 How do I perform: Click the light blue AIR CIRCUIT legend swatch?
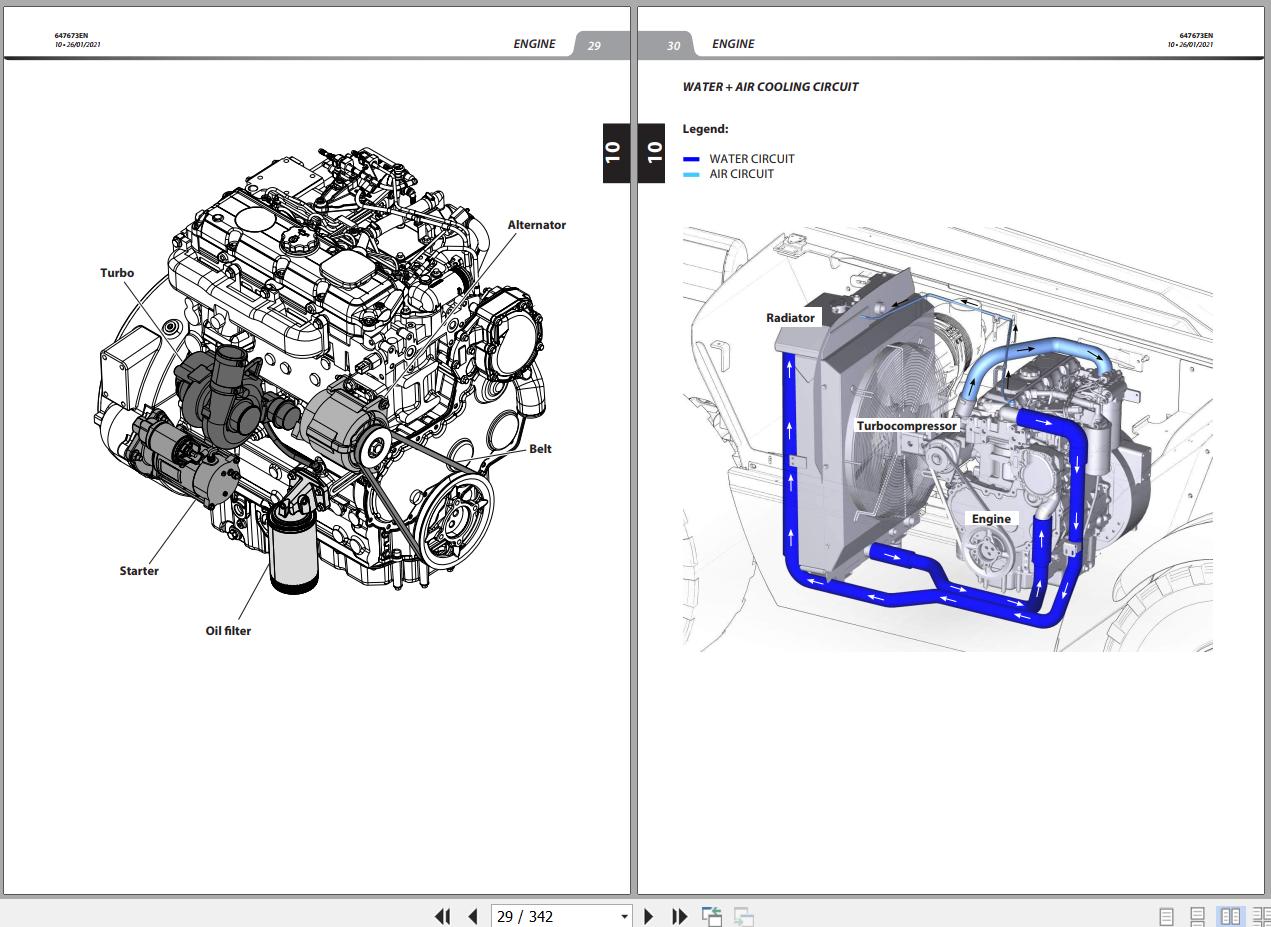(x=691, y=174)
